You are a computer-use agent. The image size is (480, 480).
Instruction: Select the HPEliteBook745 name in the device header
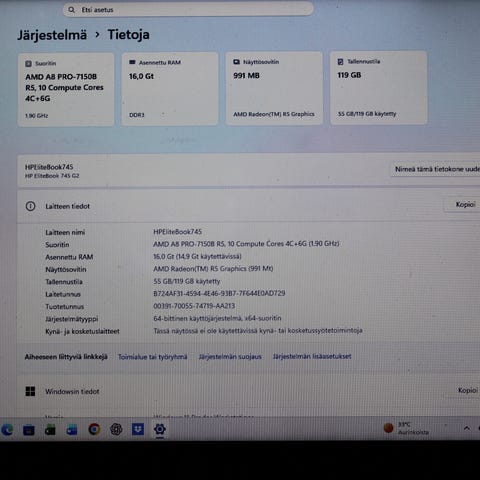[x=49, y=167]
